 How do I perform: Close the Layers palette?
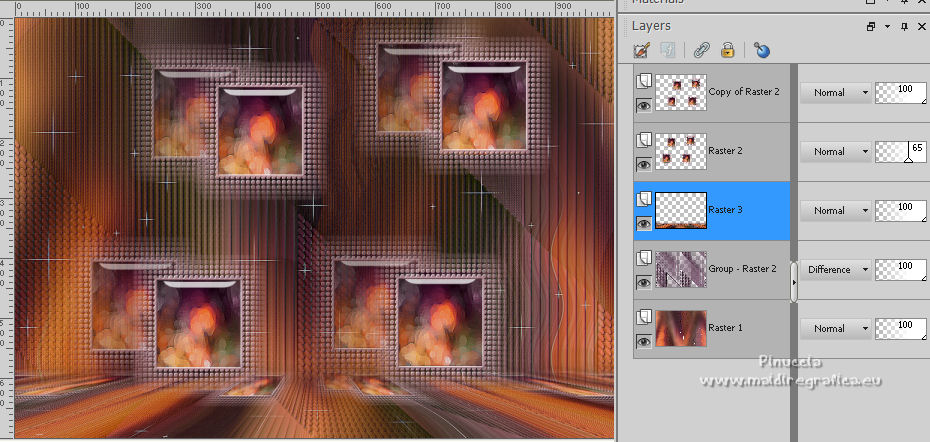click(x=922, y=26)
